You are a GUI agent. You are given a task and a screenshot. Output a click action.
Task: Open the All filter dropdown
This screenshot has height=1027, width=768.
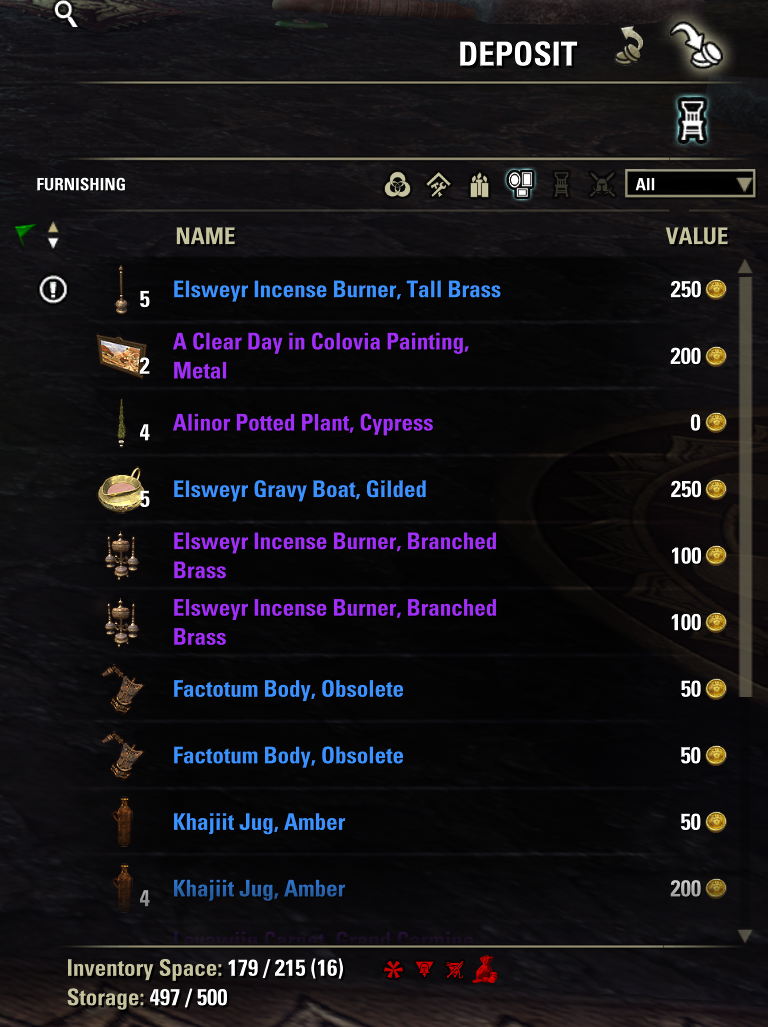point(690,184)
